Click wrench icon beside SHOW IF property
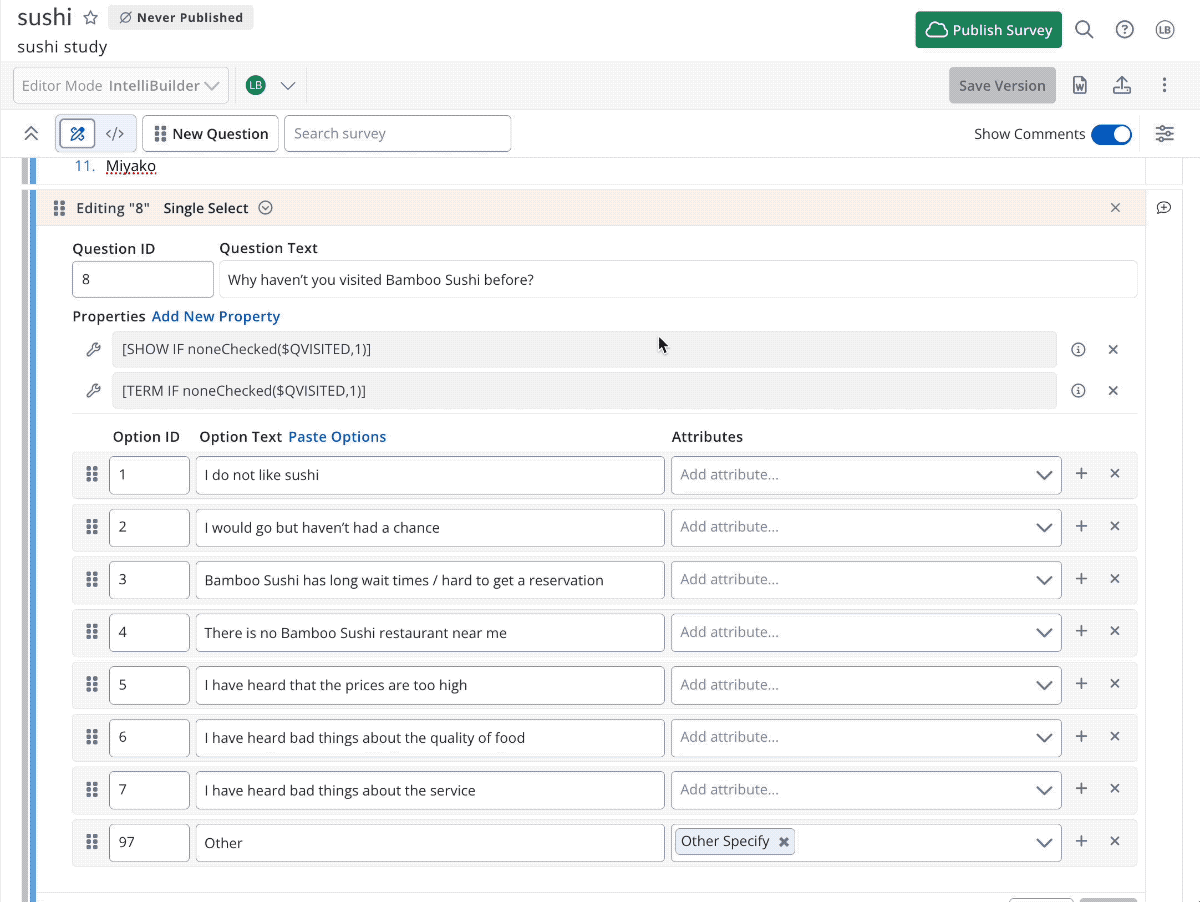The height and width of the screenshot is (902, 1200). [x=93, y=350]
